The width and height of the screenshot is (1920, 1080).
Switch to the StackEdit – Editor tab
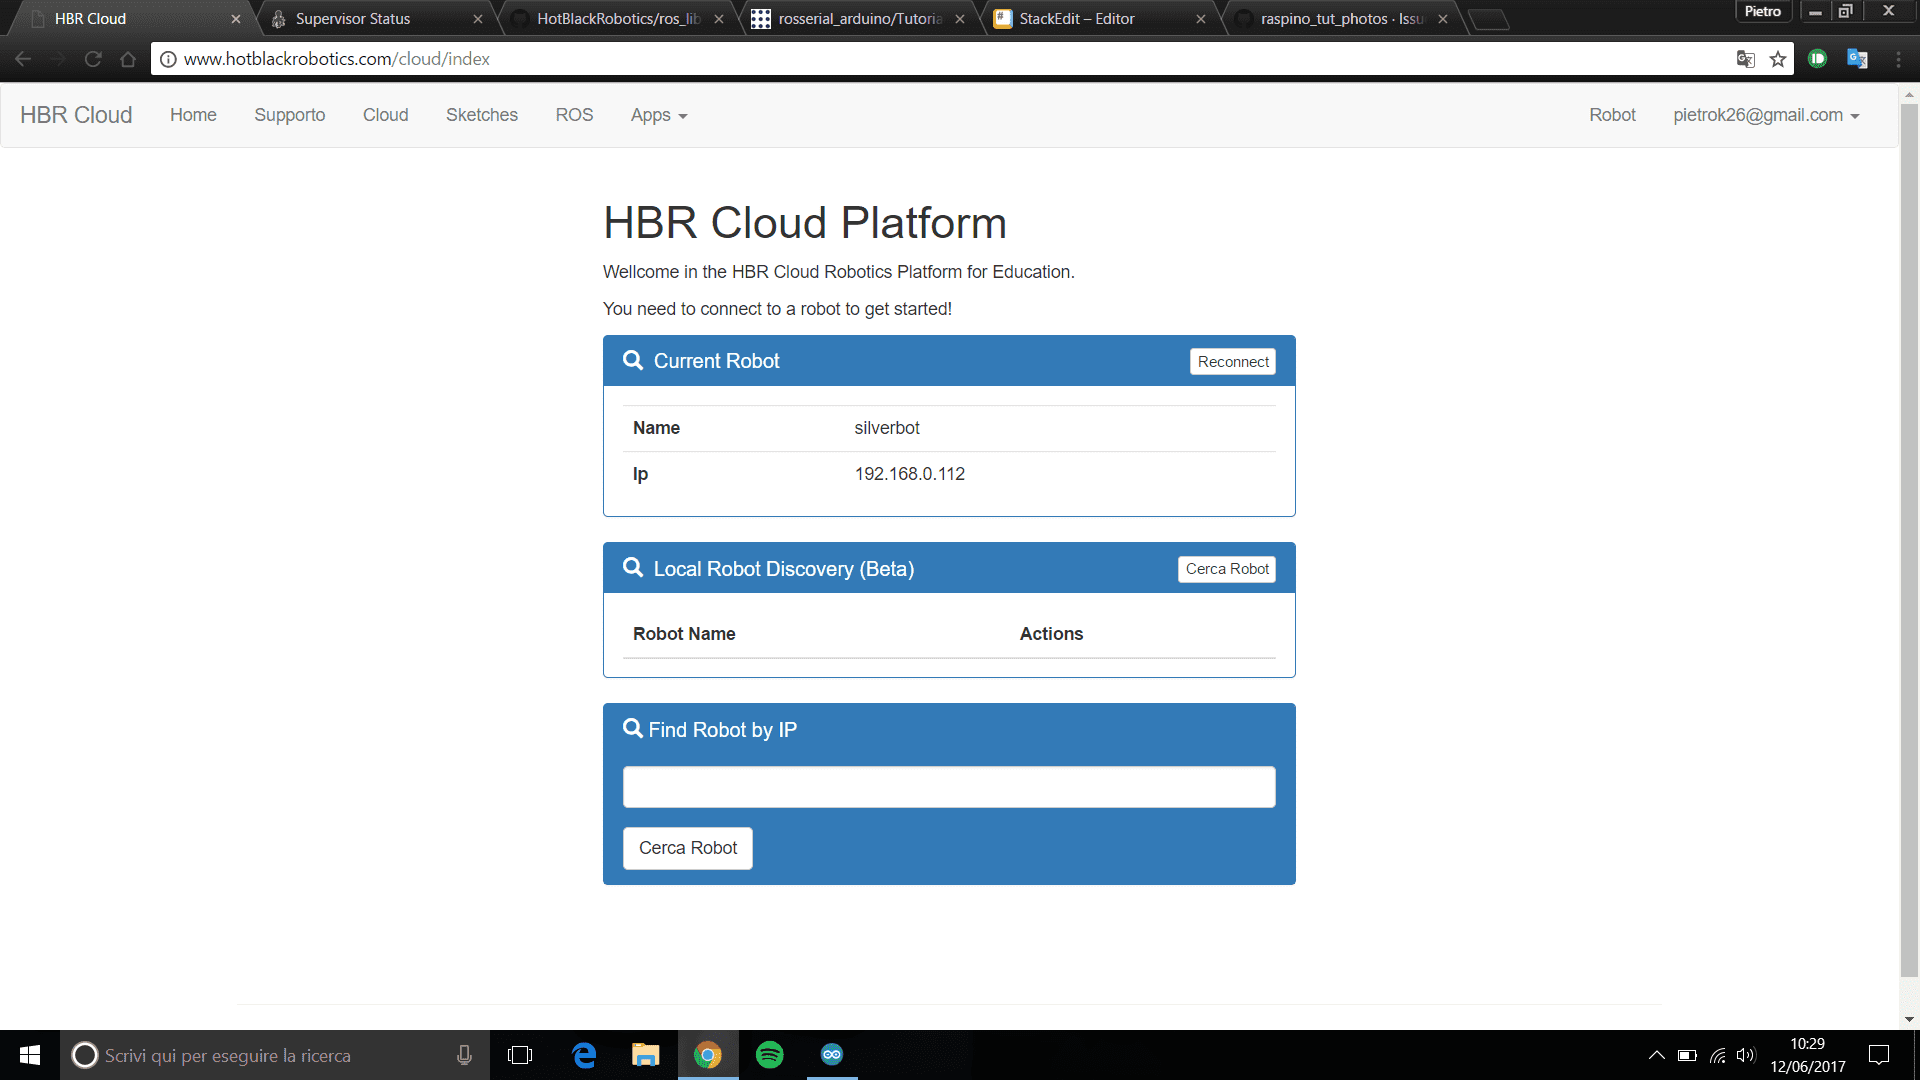1076,19
